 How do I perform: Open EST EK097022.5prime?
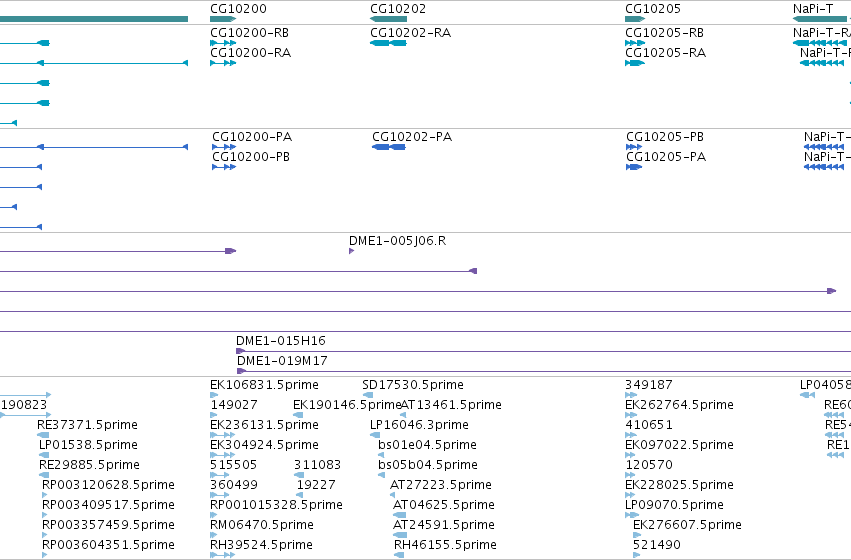(679, 445)
